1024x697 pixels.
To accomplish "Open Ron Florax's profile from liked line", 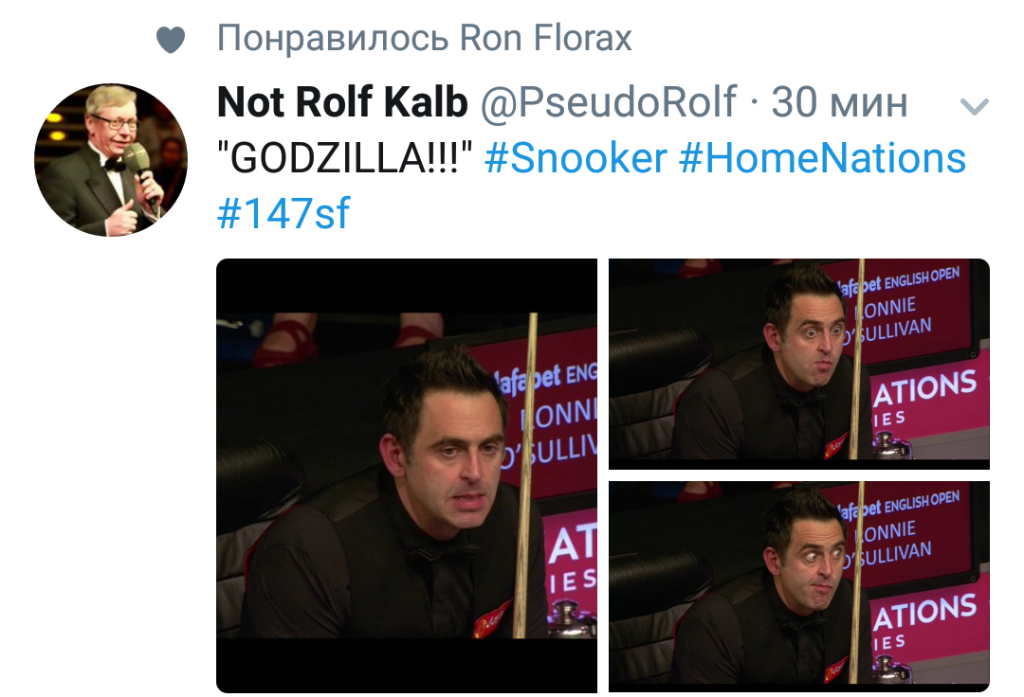I will pos(545,38).
